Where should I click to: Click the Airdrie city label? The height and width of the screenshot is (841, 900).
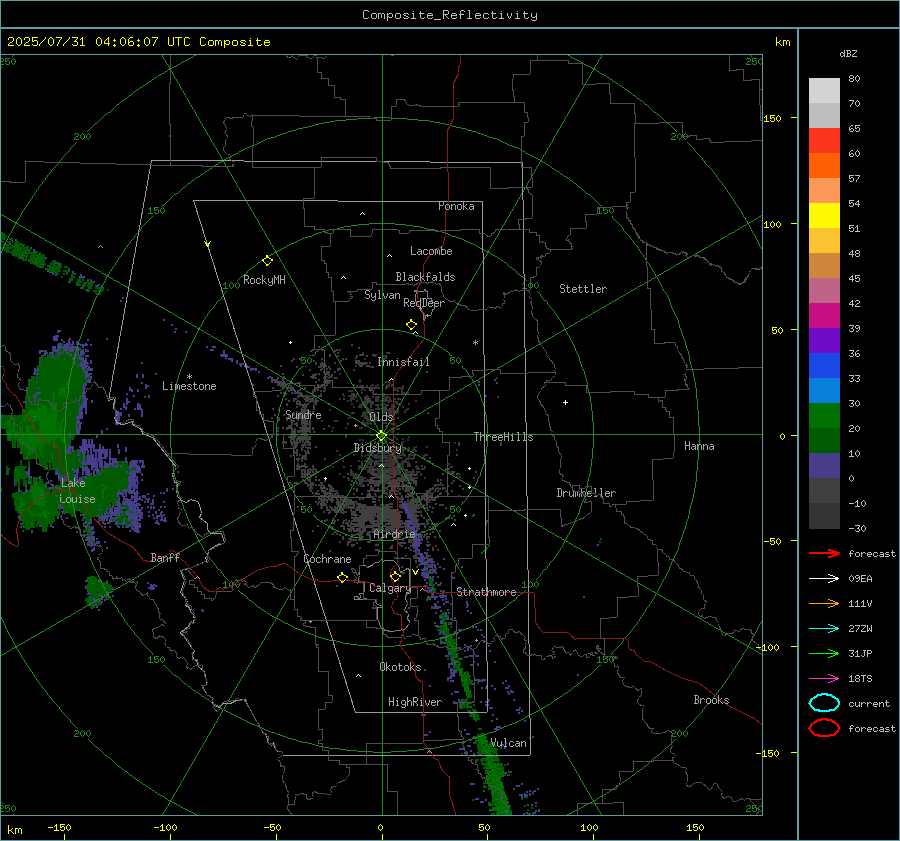(394, 534)
